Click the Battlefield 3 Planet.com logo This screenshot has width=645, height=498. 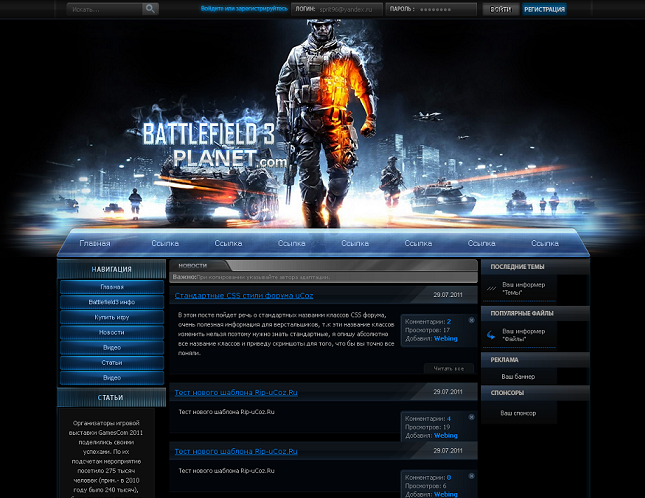click(214, 146)
